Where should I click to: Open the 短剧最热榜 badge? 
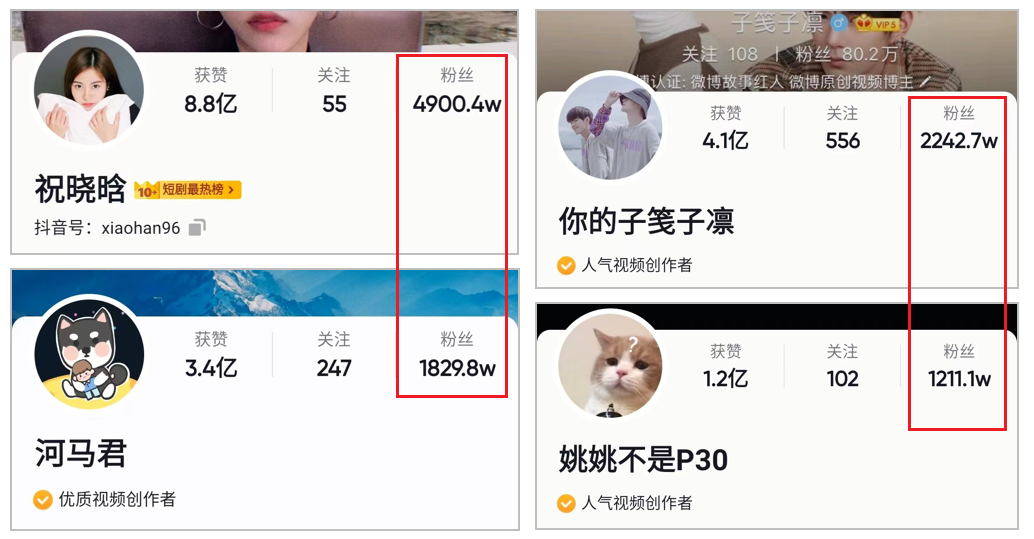tap(188, 190)
